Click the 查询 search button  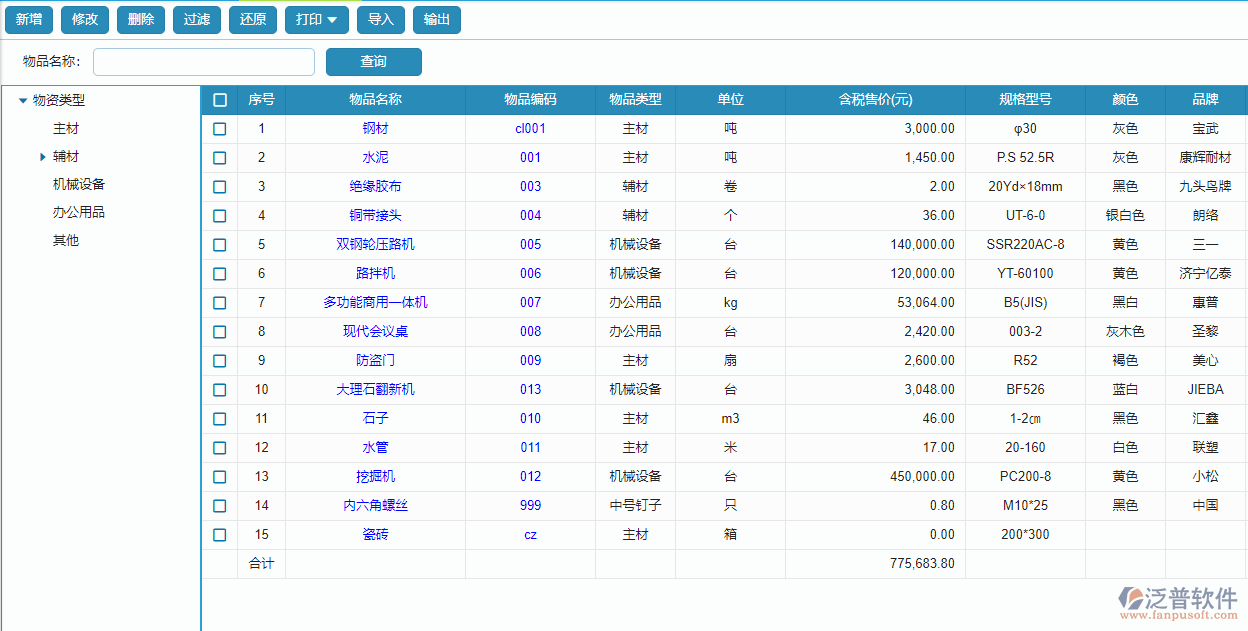pyautogui.click(x=373, y=62)
